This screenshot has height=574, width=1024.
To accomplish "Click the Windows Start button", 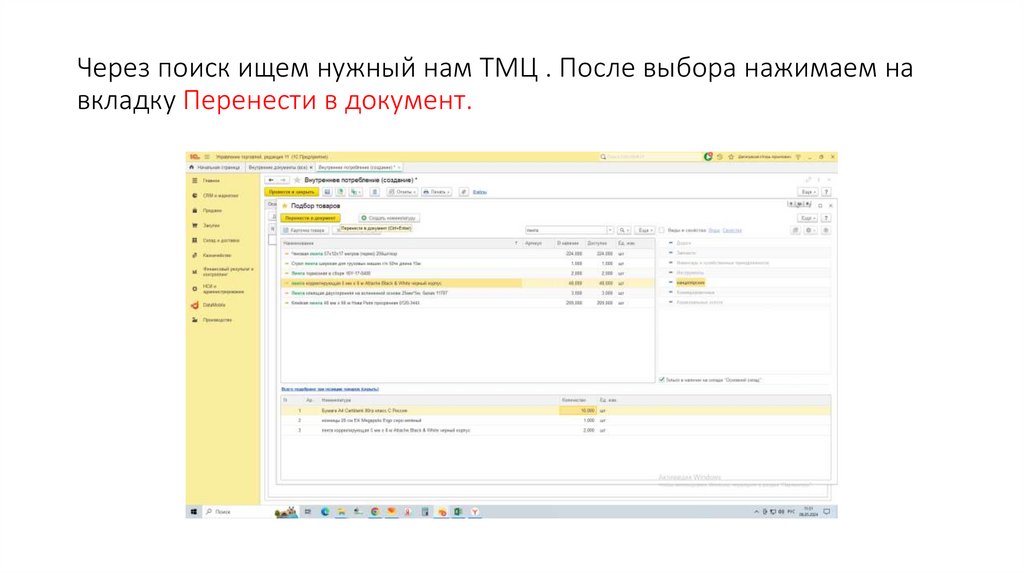I will click(194, 512).
